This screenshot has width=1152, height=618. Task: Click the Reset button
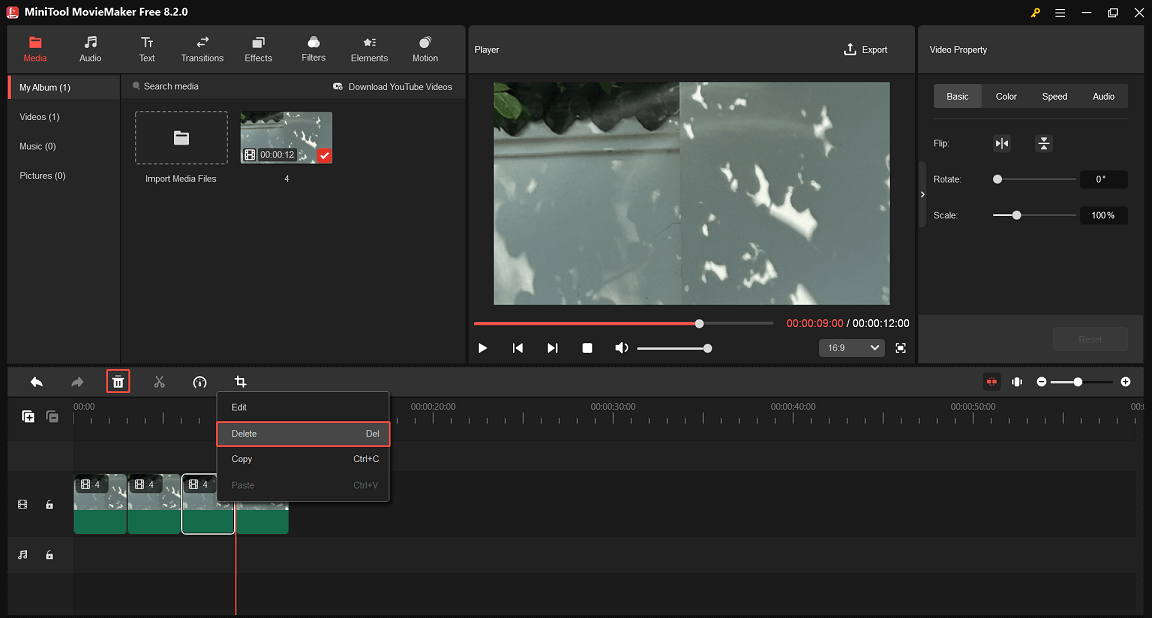coord(1090,339)
